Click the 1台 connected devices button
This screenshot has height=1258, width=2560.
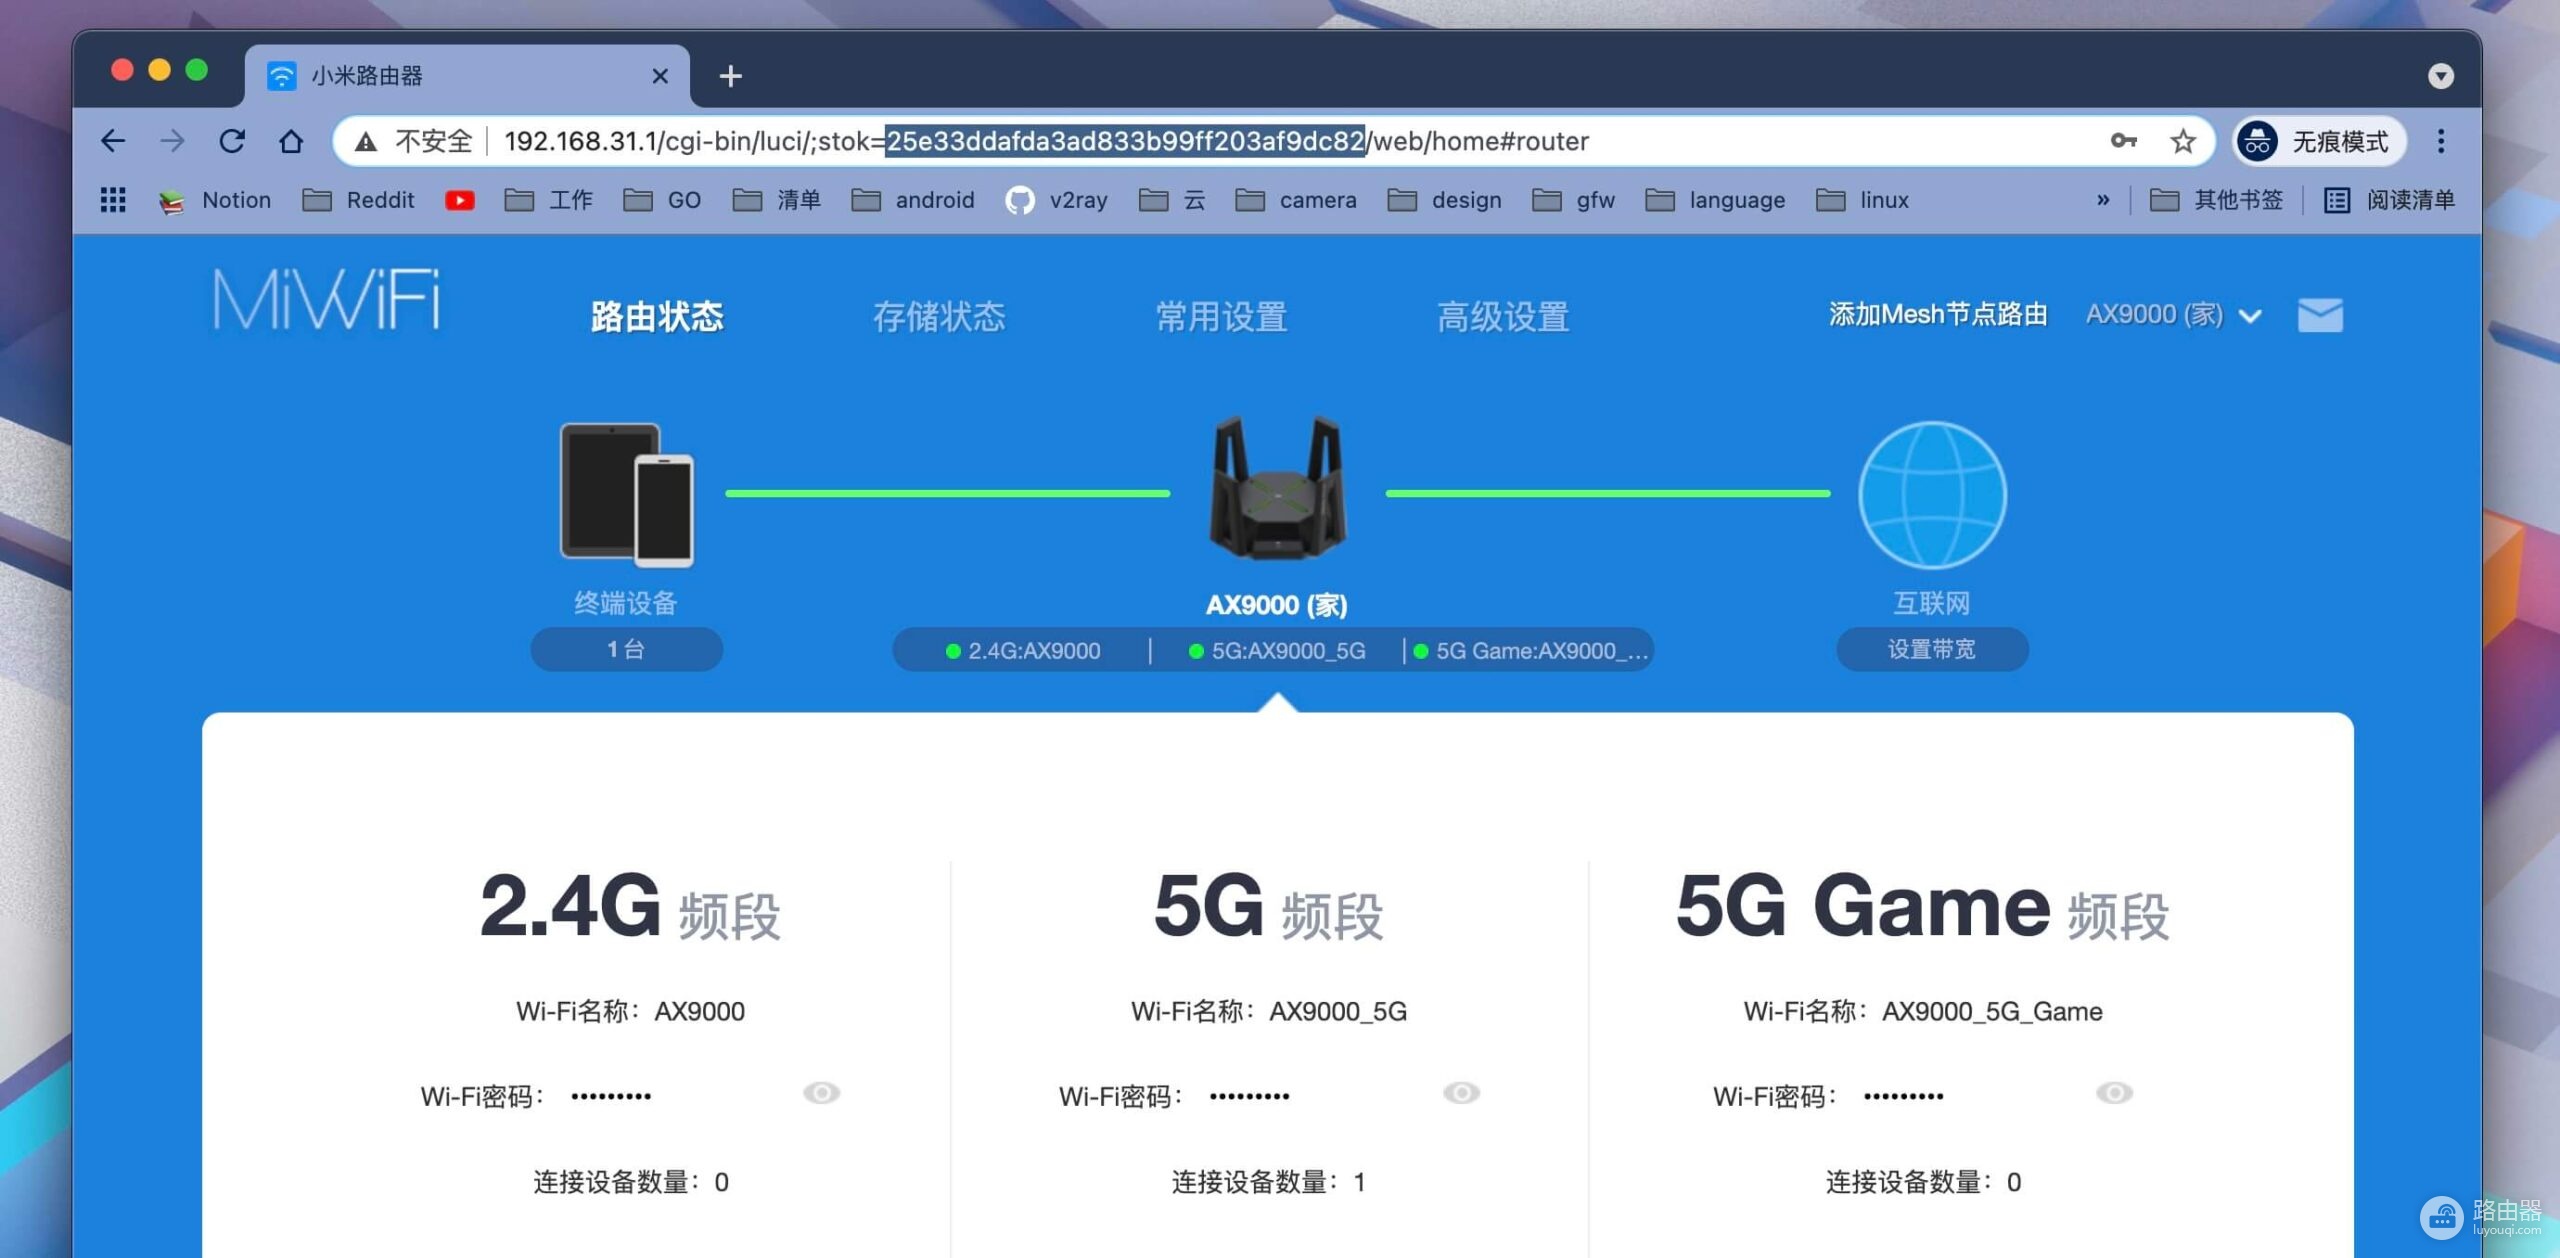coord(626,649)
